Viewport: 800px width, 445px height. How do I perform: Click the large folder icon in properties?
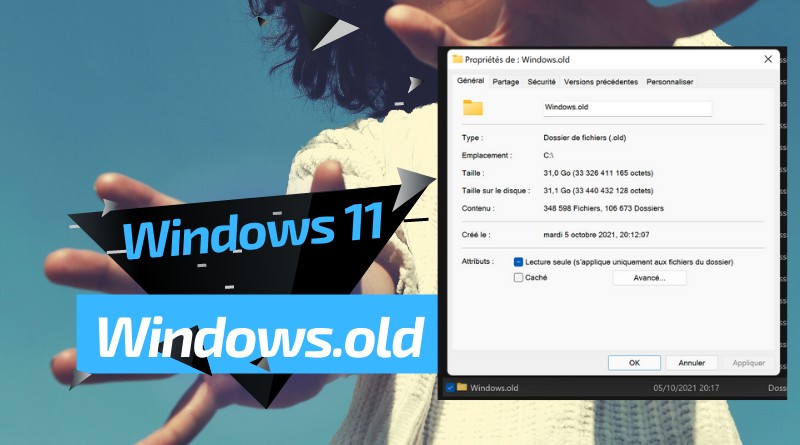pyautogui.click(x=473, y=108)
